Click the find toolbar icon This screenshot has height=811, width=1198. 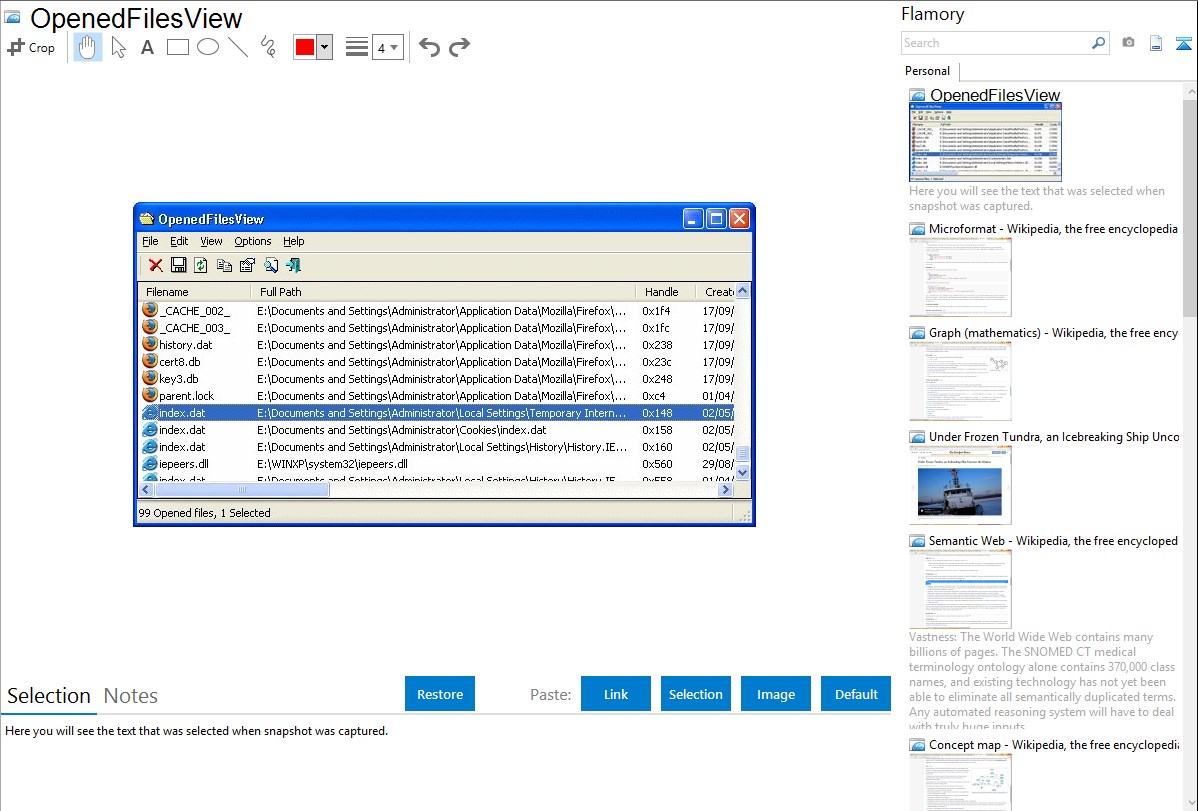point(270,265)
